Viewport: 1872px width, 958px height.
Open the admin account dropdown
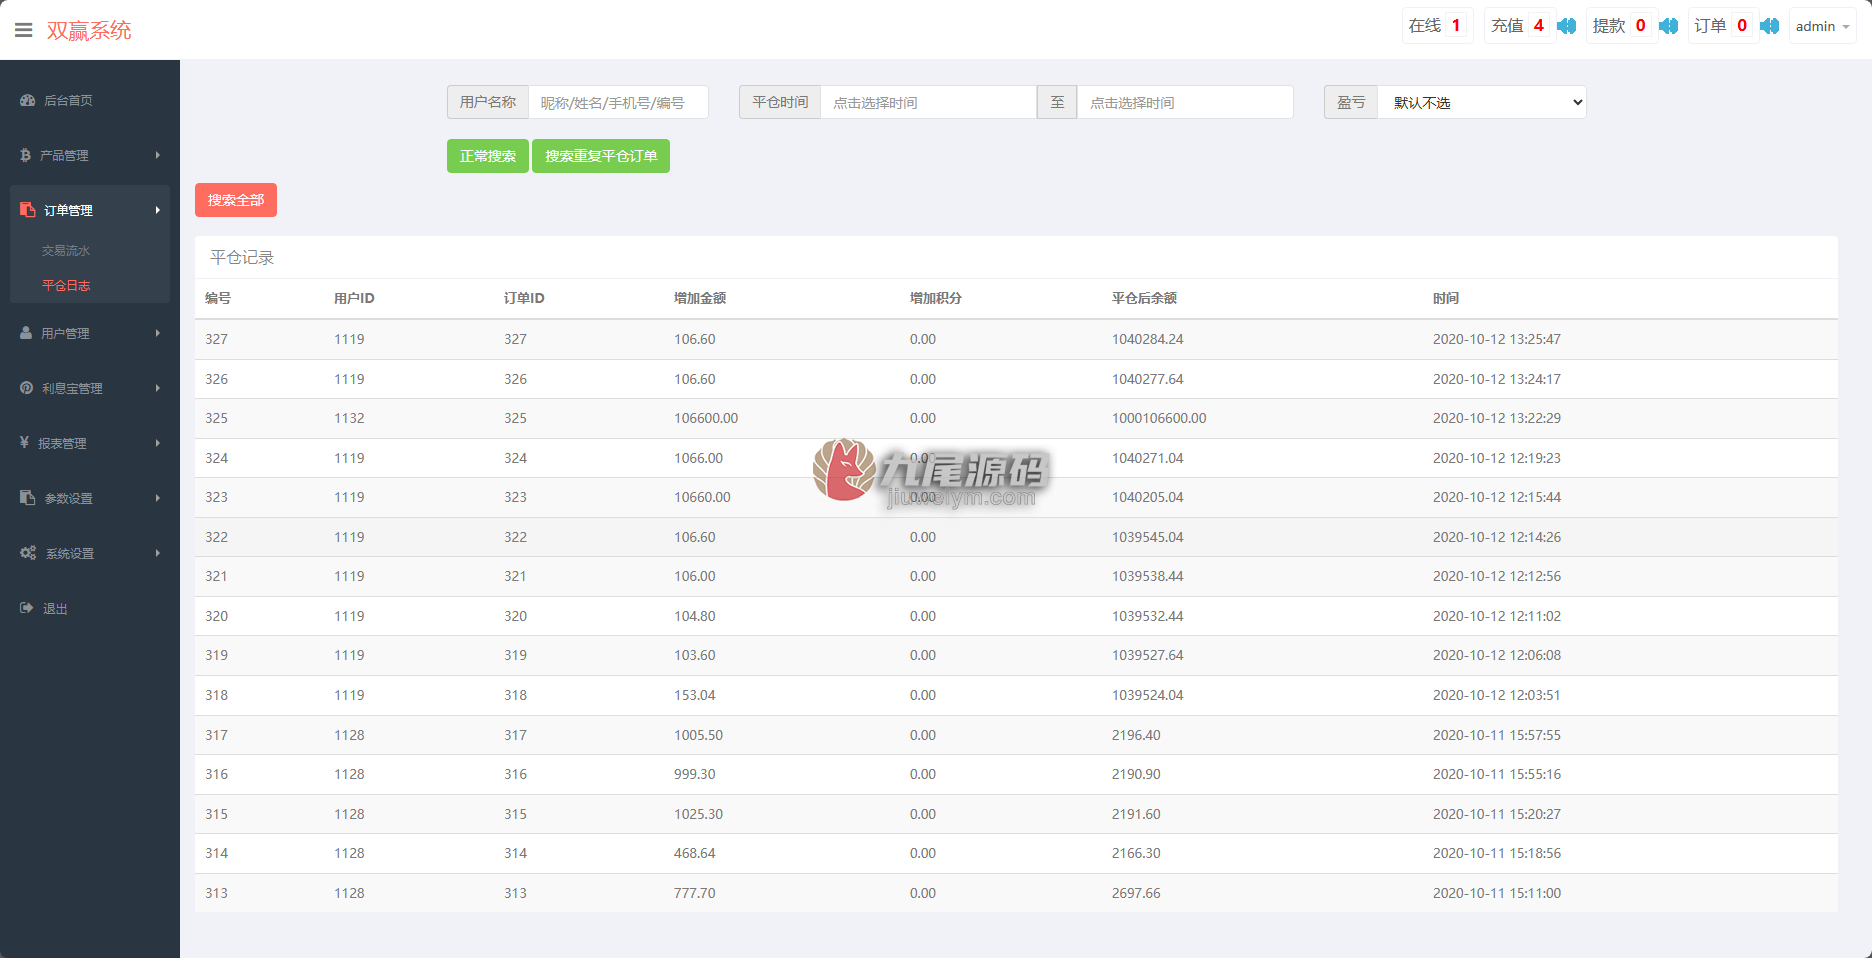coord(1822,26)
